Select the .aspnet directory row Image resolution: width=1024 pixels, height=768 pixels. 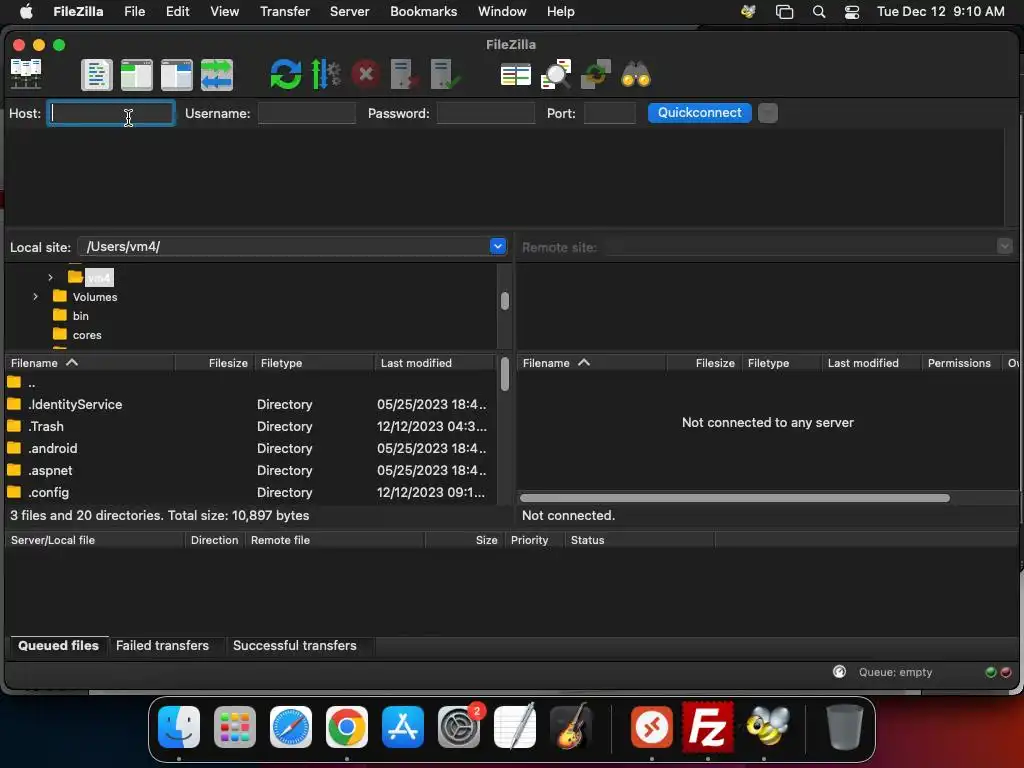click(251, 471)
